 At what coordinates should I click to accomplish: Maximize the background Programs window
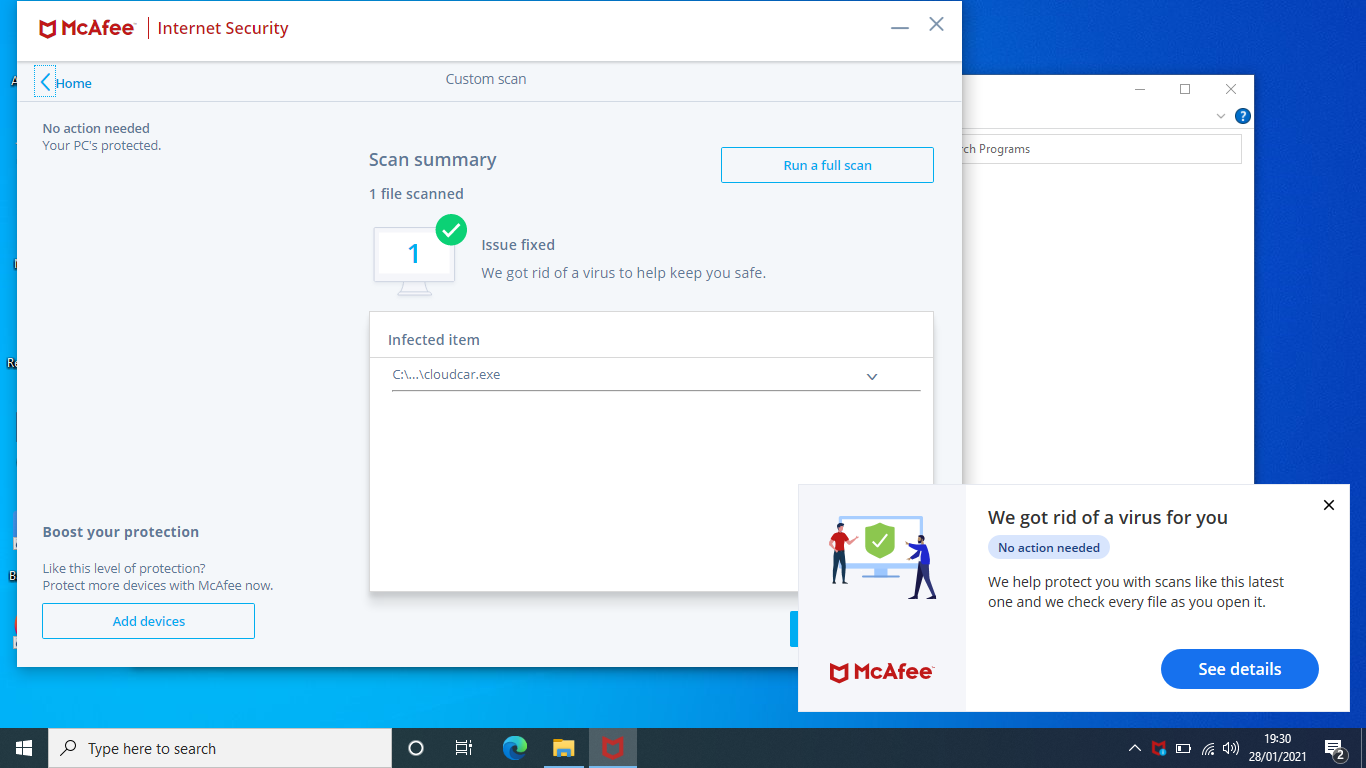tap(1185, 89)
